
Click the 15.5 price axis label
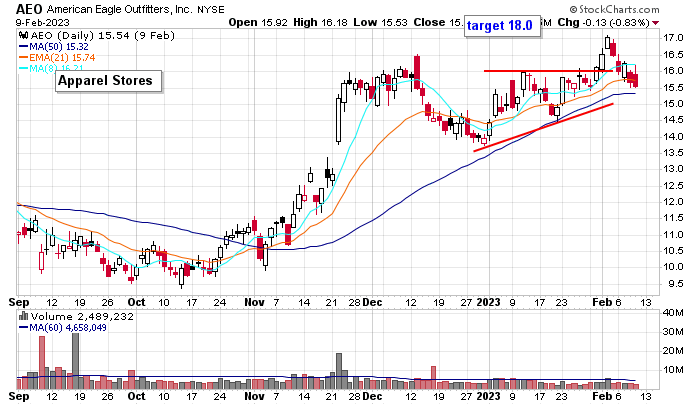673,87
